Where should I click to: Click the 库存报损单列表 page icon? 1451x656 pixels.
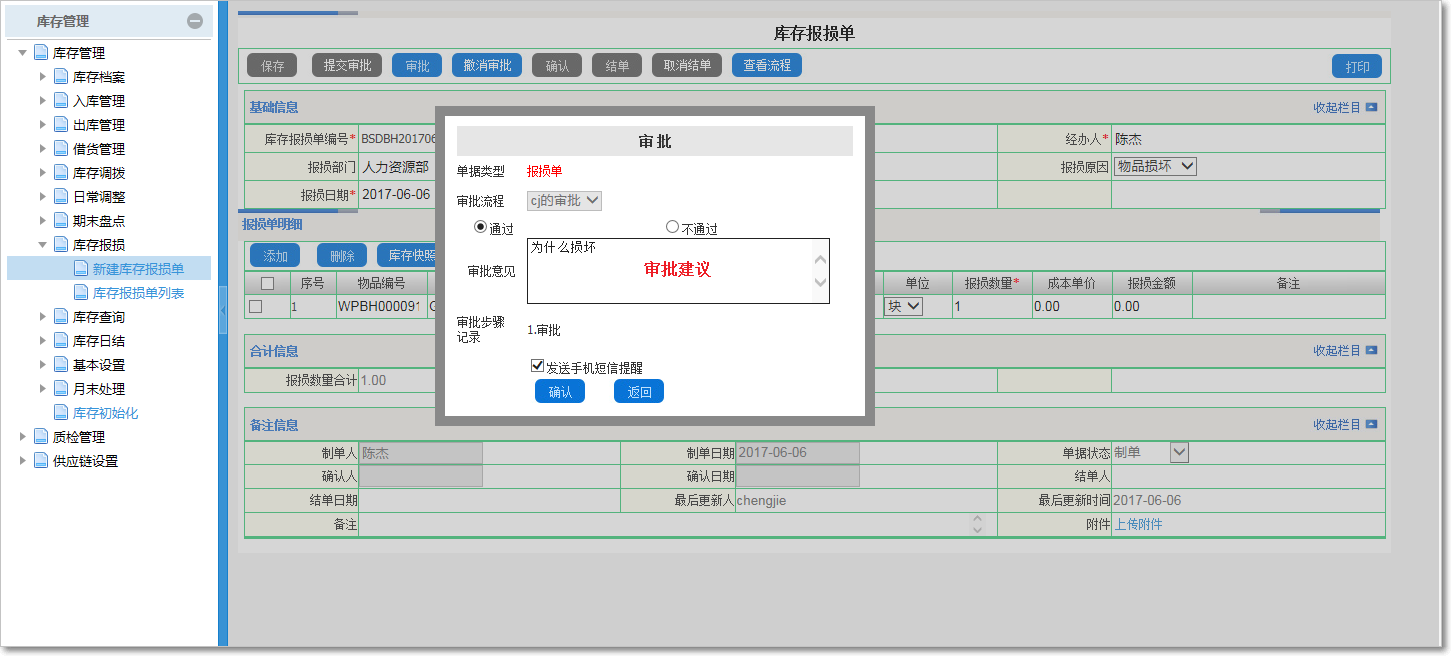coord(81,293)
